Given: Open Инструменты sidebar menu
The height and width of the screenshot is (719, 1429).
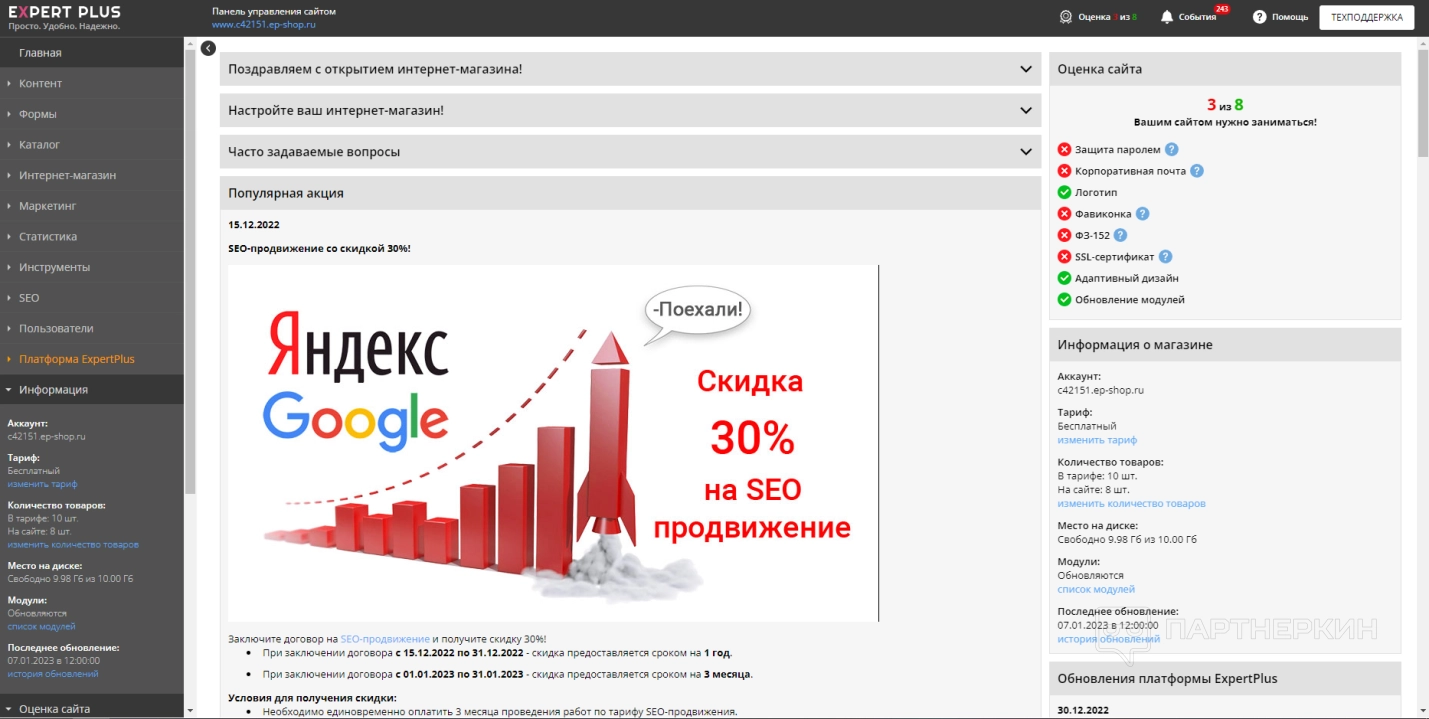Looking at the screenshot, I should [91, 267].
